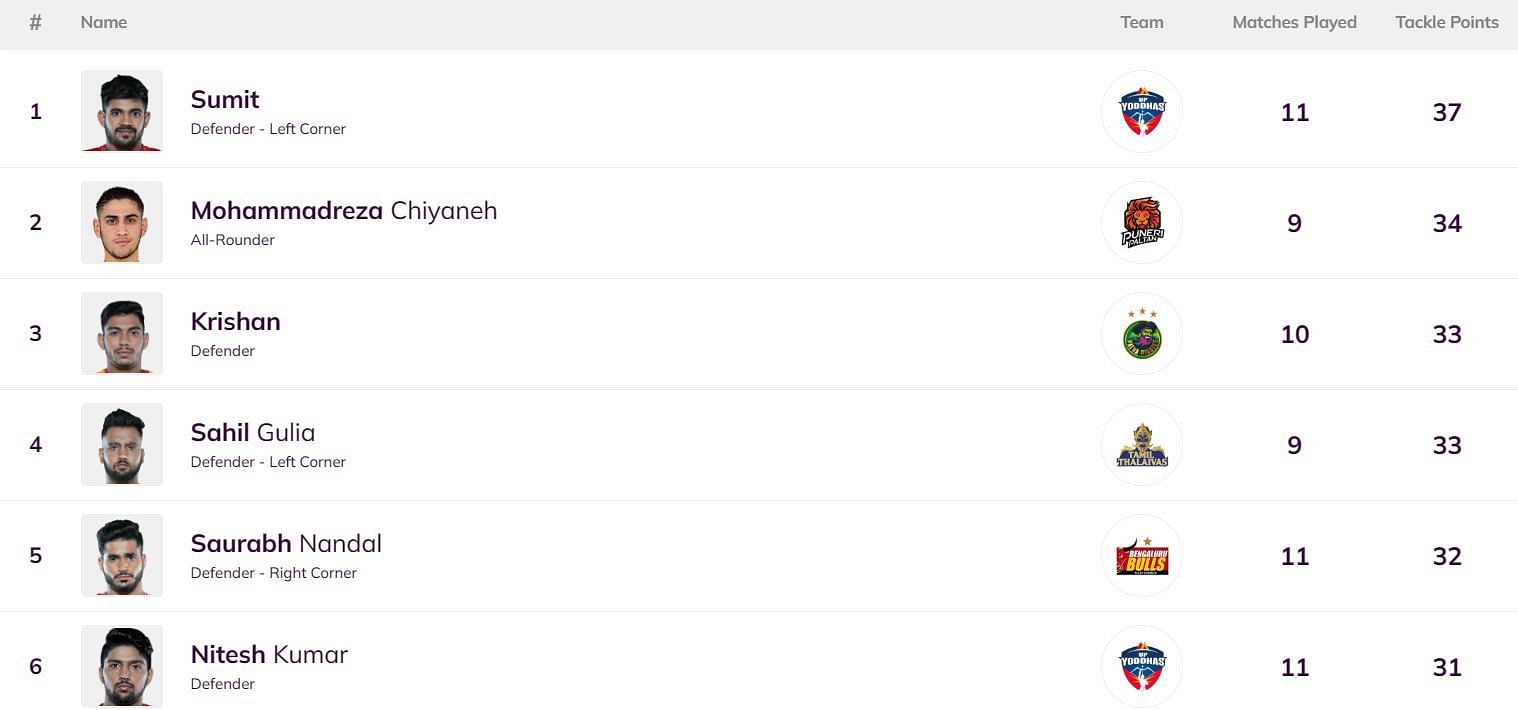The height and width of the screenshot is (710, 1518).
Task: Open the Sumit player name link
Action: (225, 99)
